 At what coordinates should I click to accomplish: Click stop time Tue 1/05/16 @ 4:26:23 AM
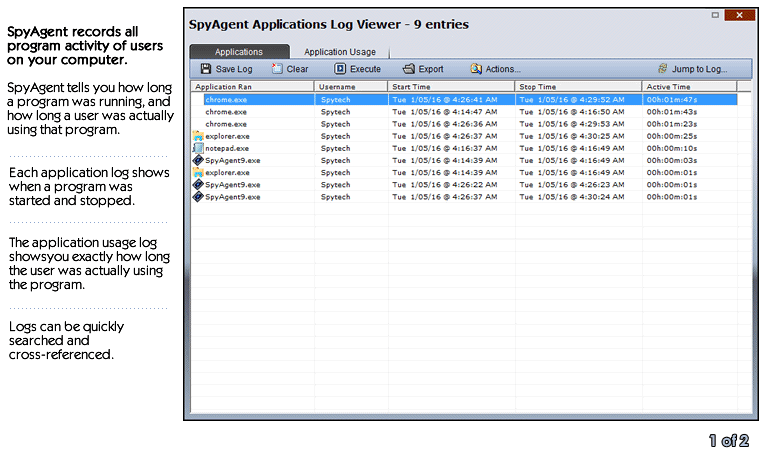pyautogui.click(x=572, y=185)
